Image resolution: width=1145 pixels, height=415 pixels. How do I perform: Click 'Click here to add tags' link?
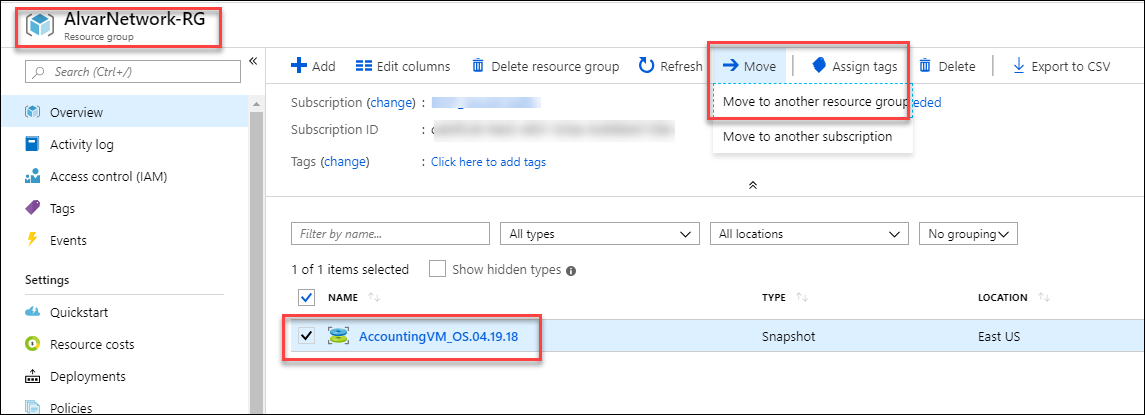coord(489,161)
